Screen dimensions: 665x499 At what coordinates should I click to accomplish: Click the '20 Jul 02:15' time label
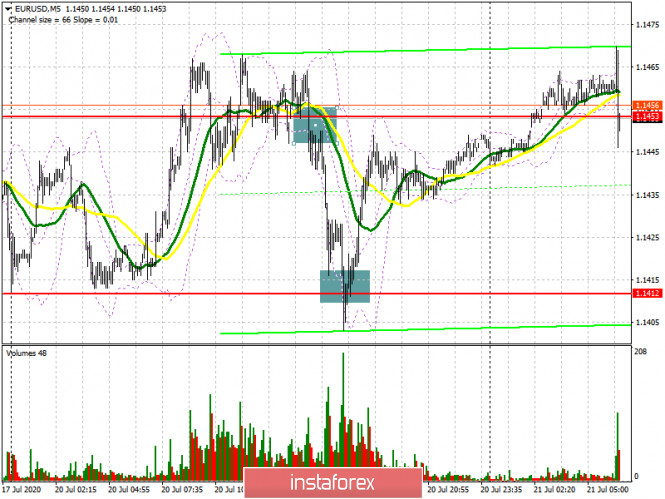[x=75, y=490]
